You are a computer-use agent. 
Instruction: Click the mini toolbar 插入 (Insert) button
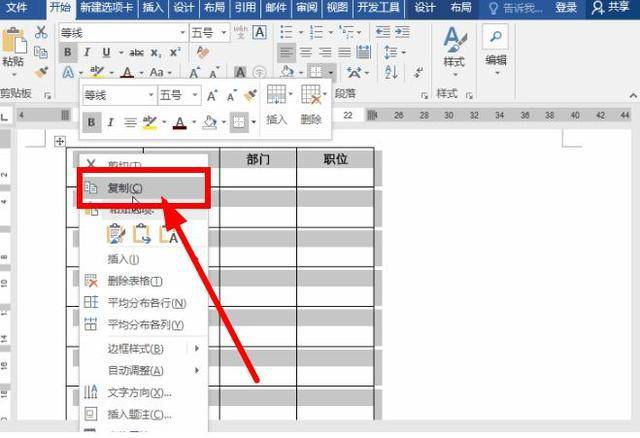[278, 105]
